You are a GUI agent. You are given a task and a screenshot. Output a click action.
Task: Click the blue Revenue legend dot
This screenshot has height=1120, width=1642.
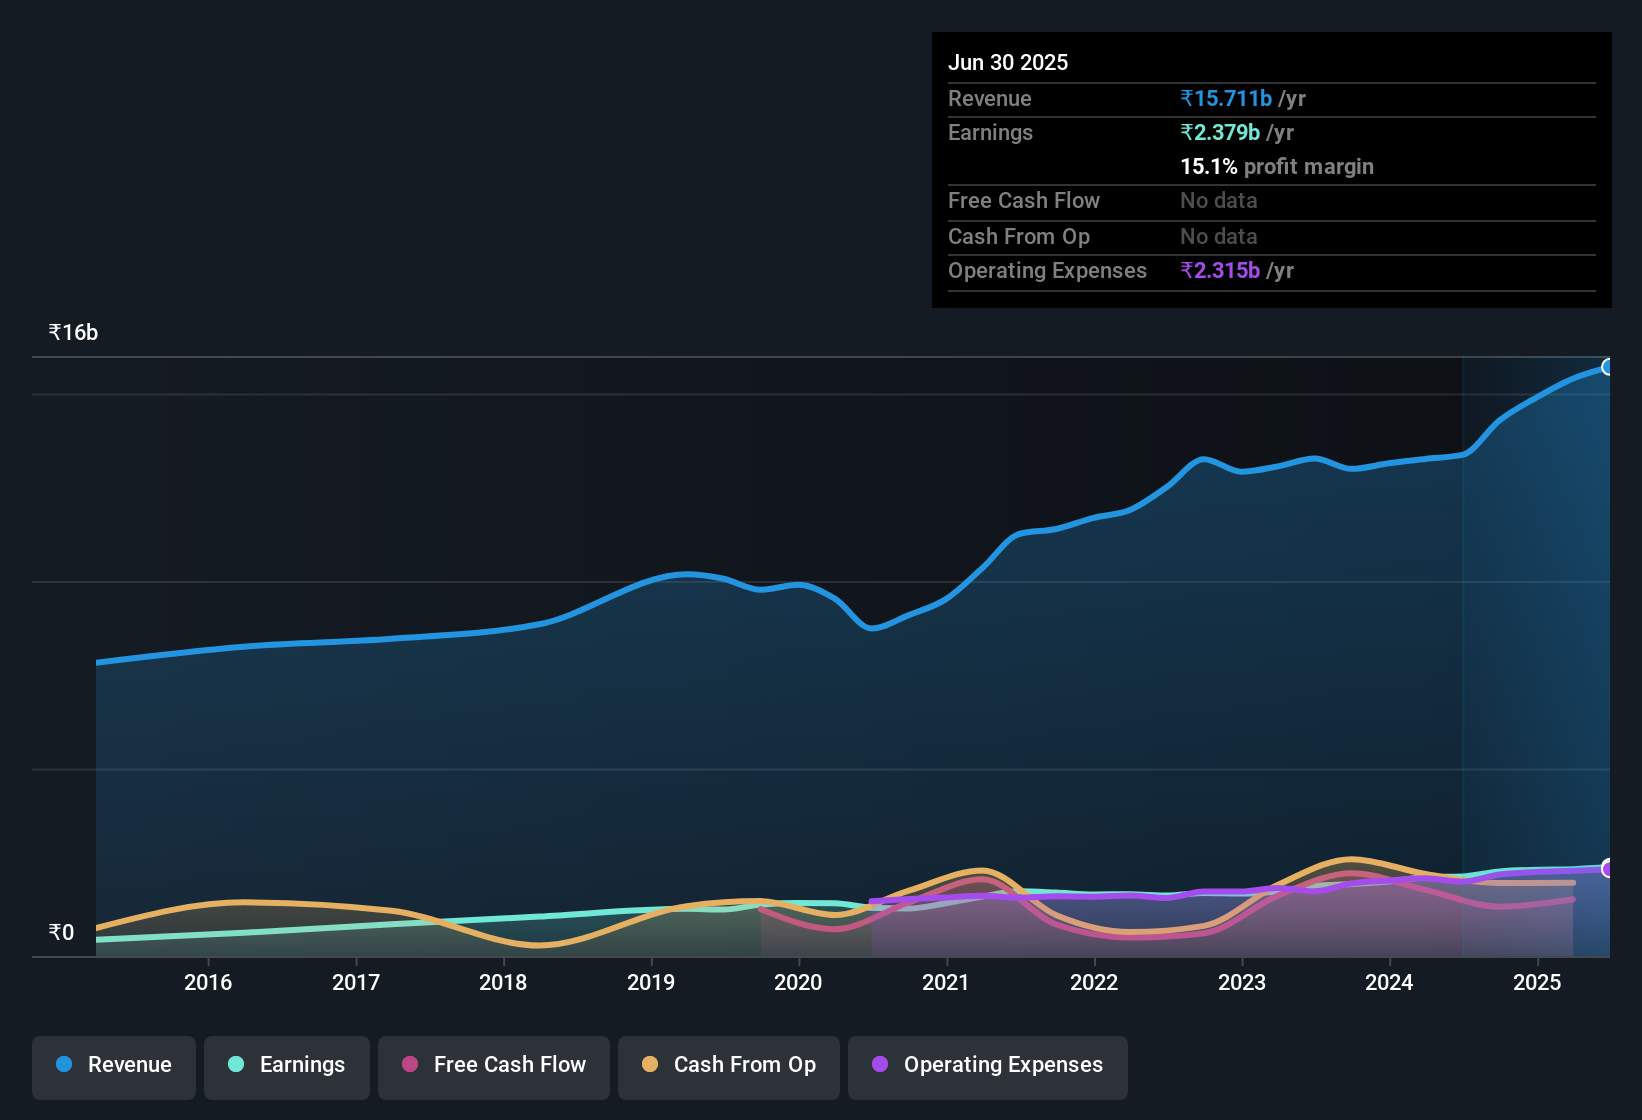[x=64, y=1065]
